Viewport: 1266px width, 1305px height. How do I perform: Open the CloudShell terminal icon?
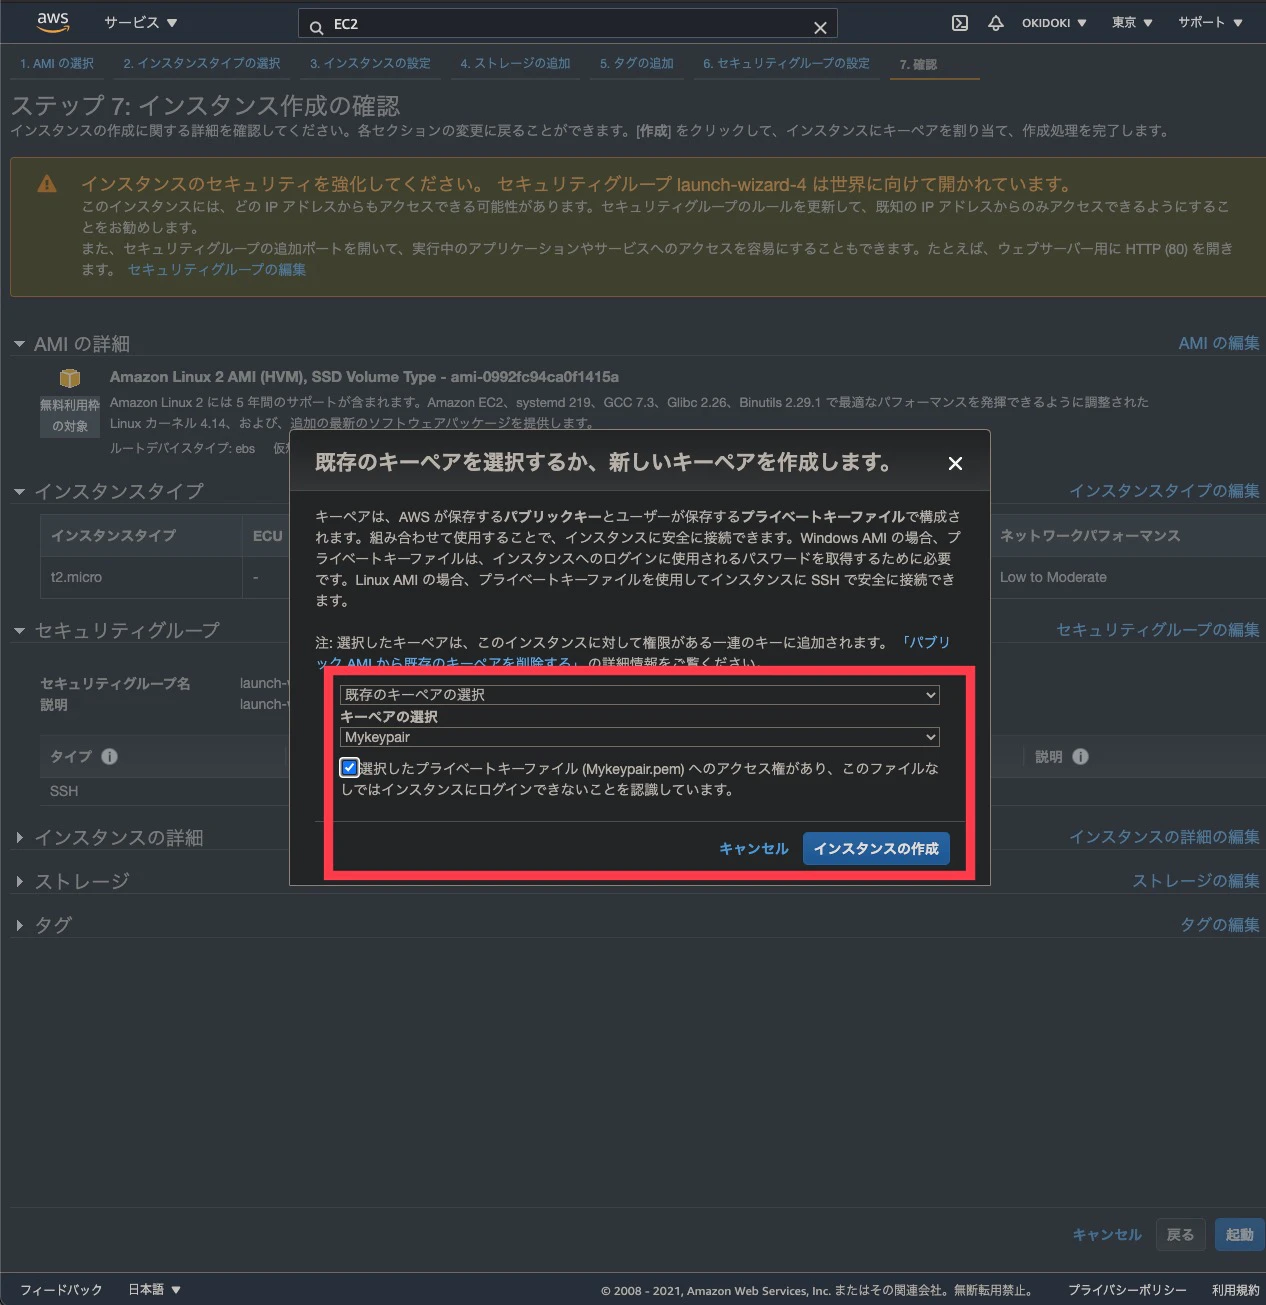tap(959, 23)
